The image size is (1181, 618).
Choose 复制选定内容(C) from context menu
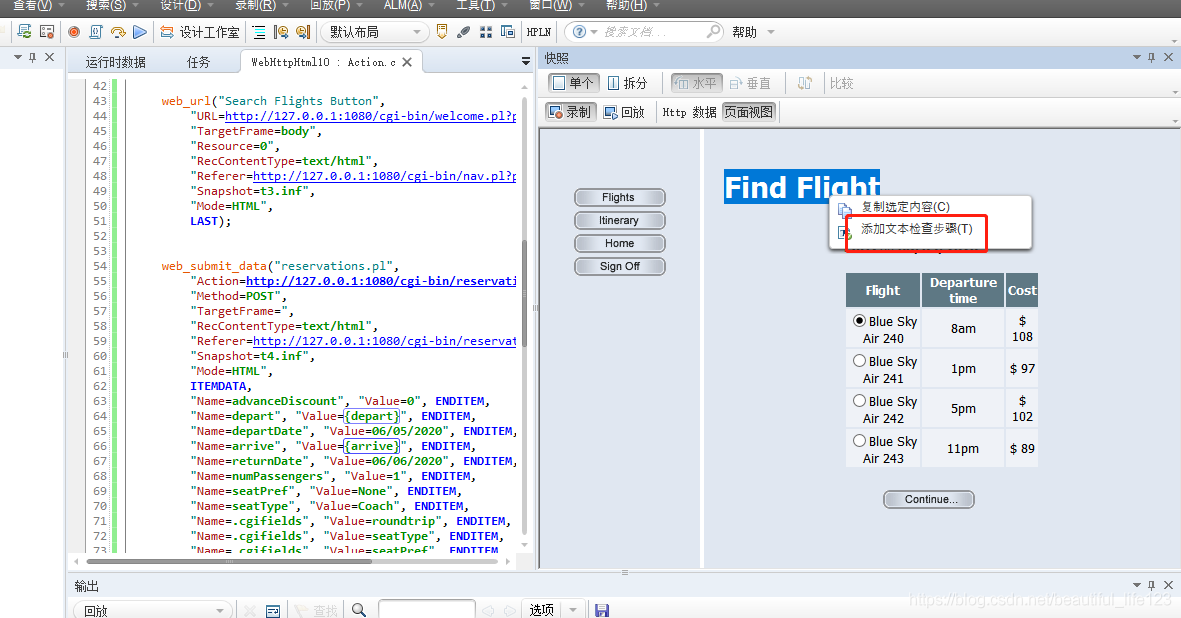coord(905,206)
